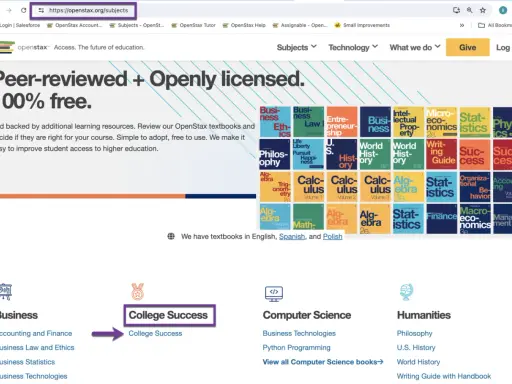The image size is (512, 384).
Task: Expand the Technology dropdown menu
Action: point(353,47)
